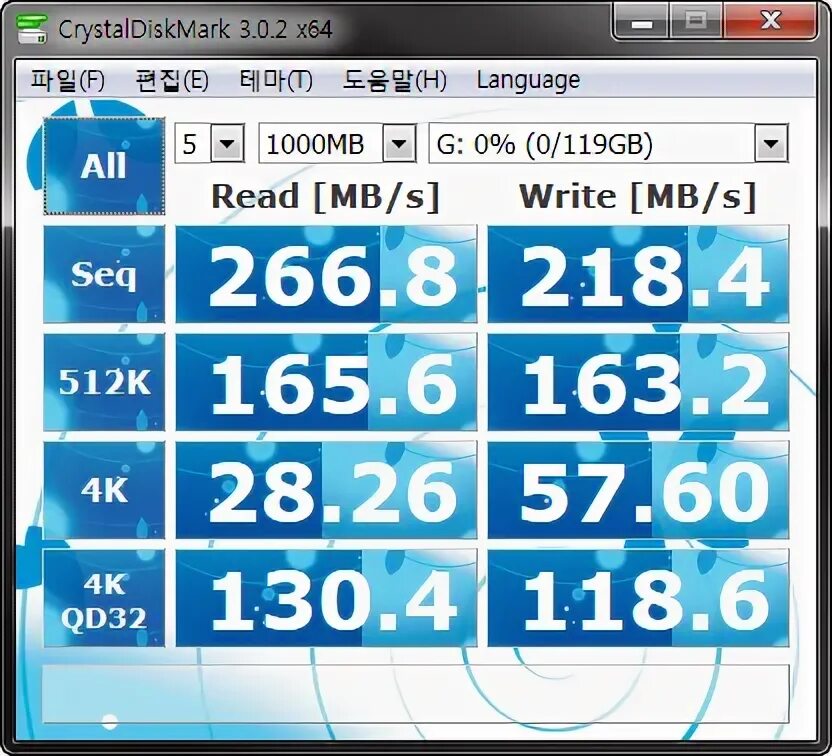Viewport: 832px width, 756px height.
Task: Click the 4K write value 57.60
Action: tap(638, 490)
